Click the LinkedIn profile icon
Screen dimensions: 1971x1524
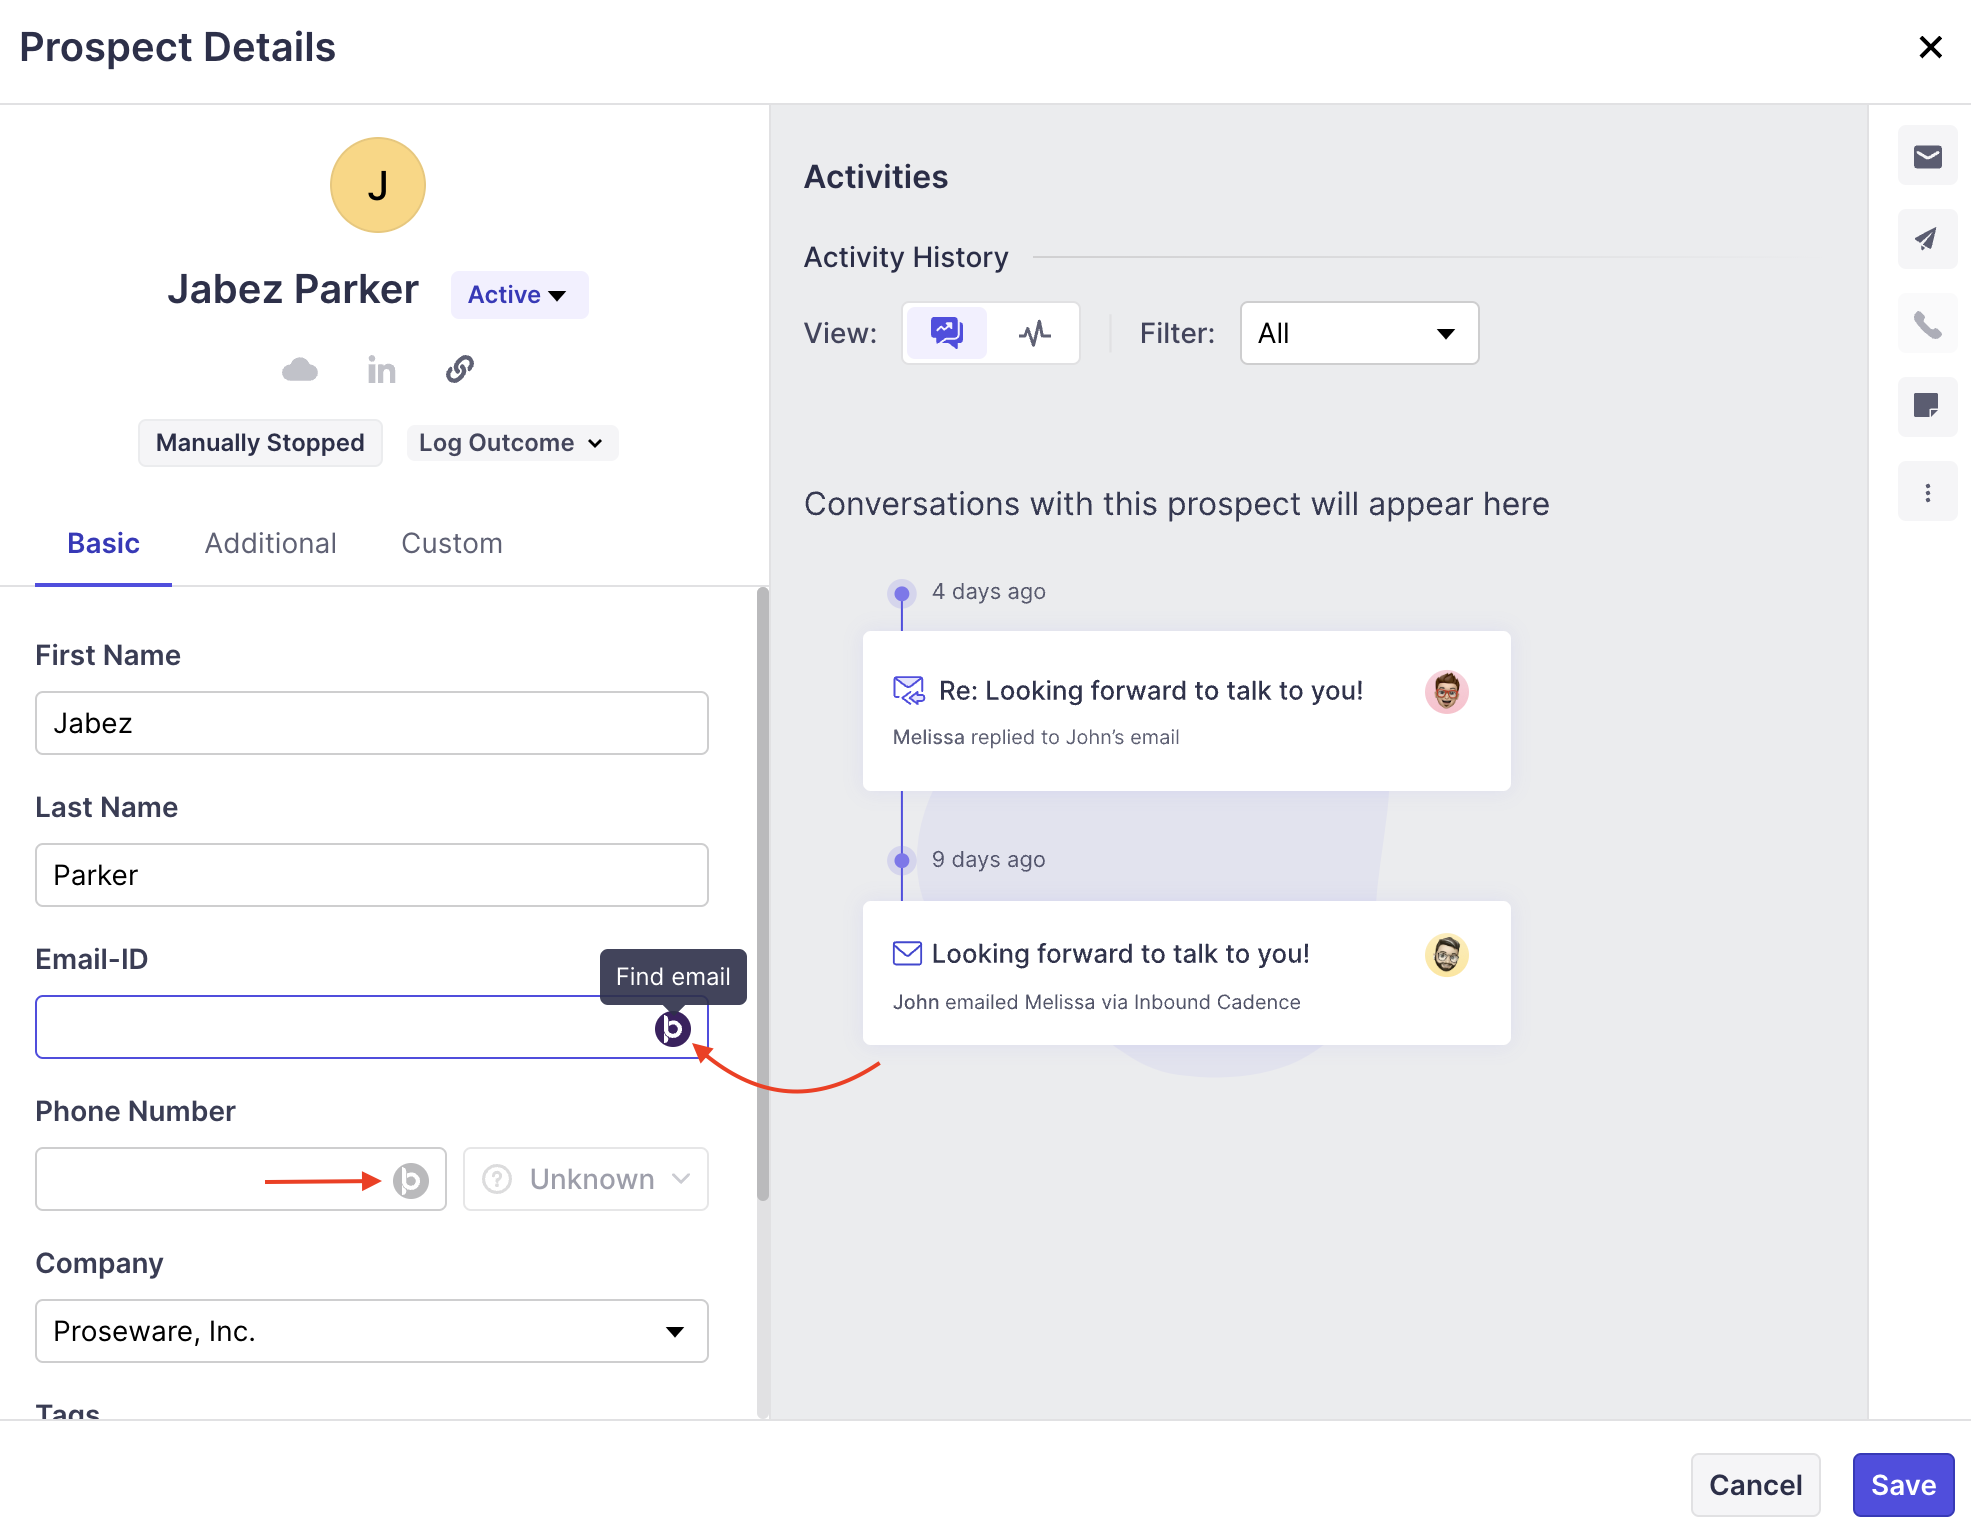pyautogui.click(x=381, y=370)
